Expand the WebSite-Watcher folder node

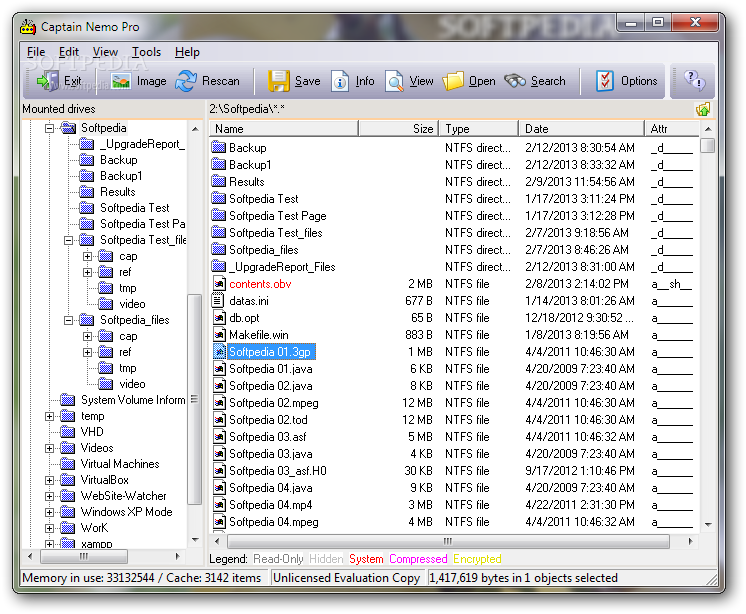click(49, 497)
